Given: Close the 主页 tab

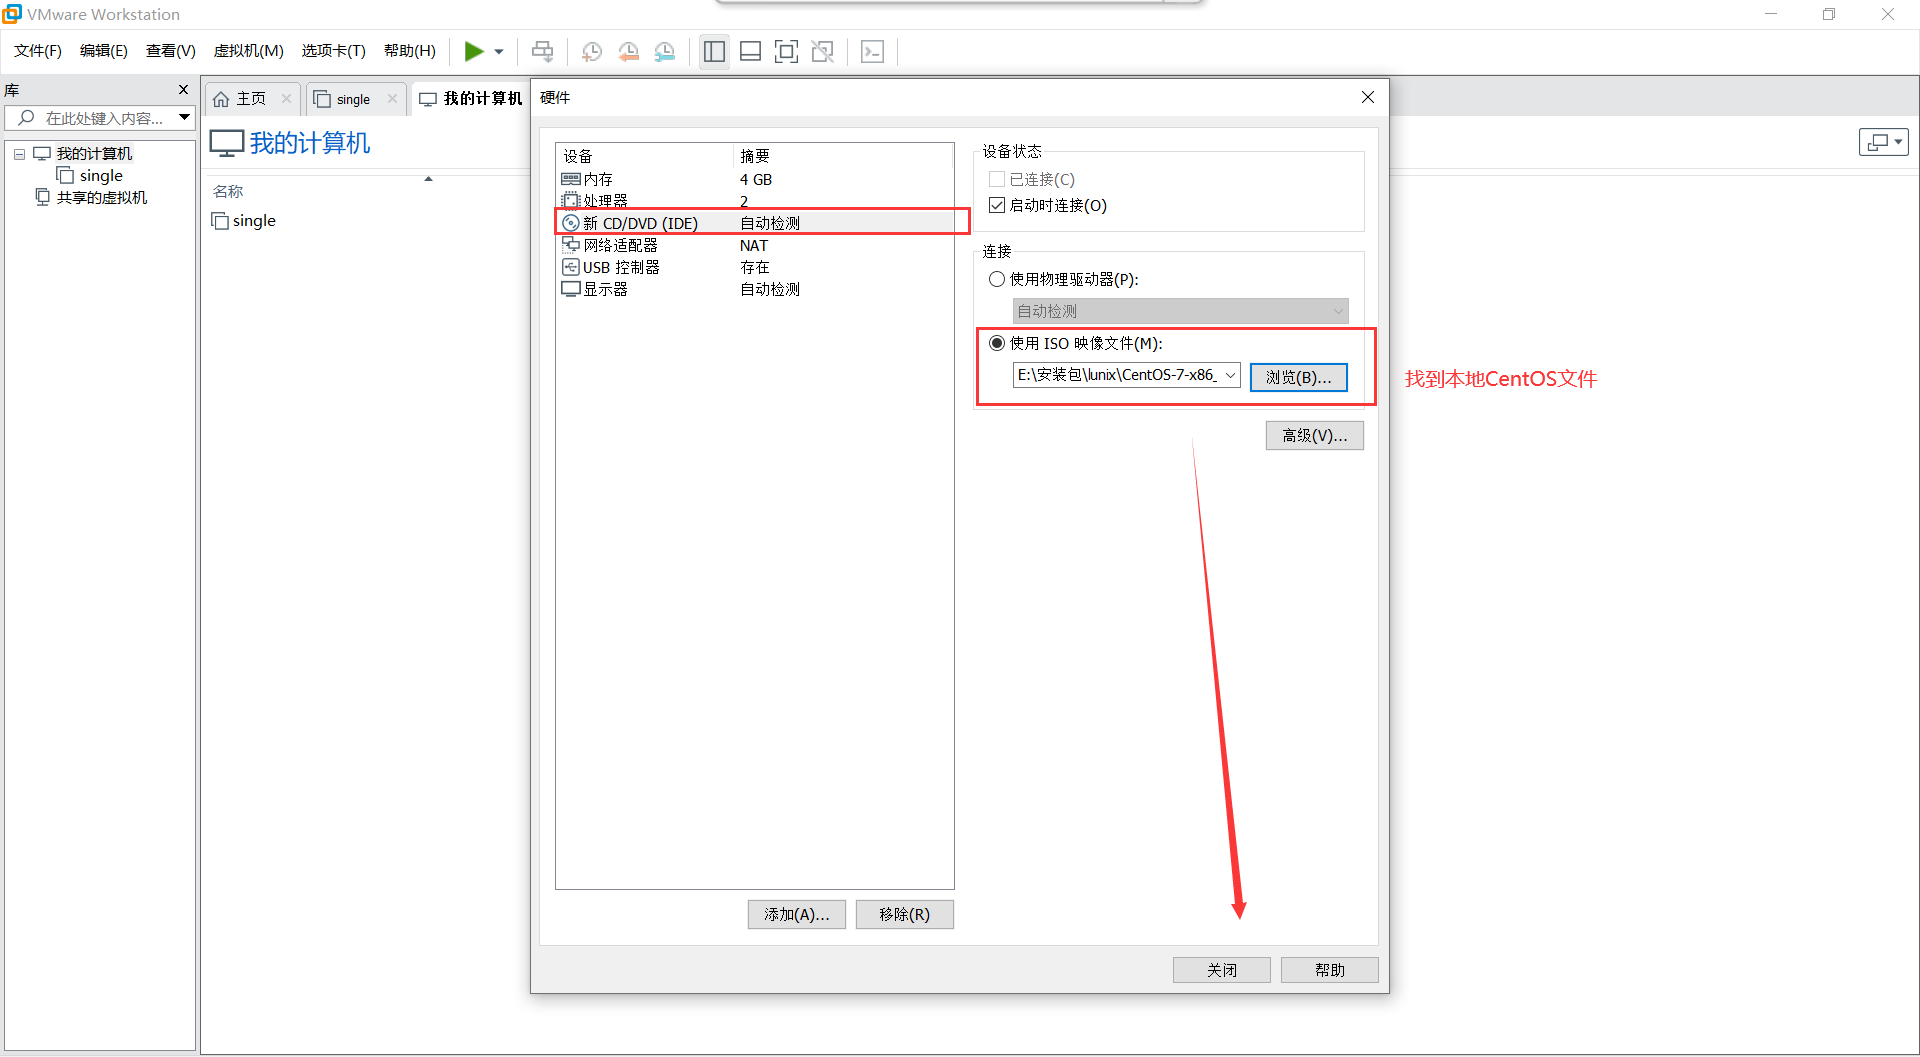Looking at the screenshot, I should click(287, 98).
